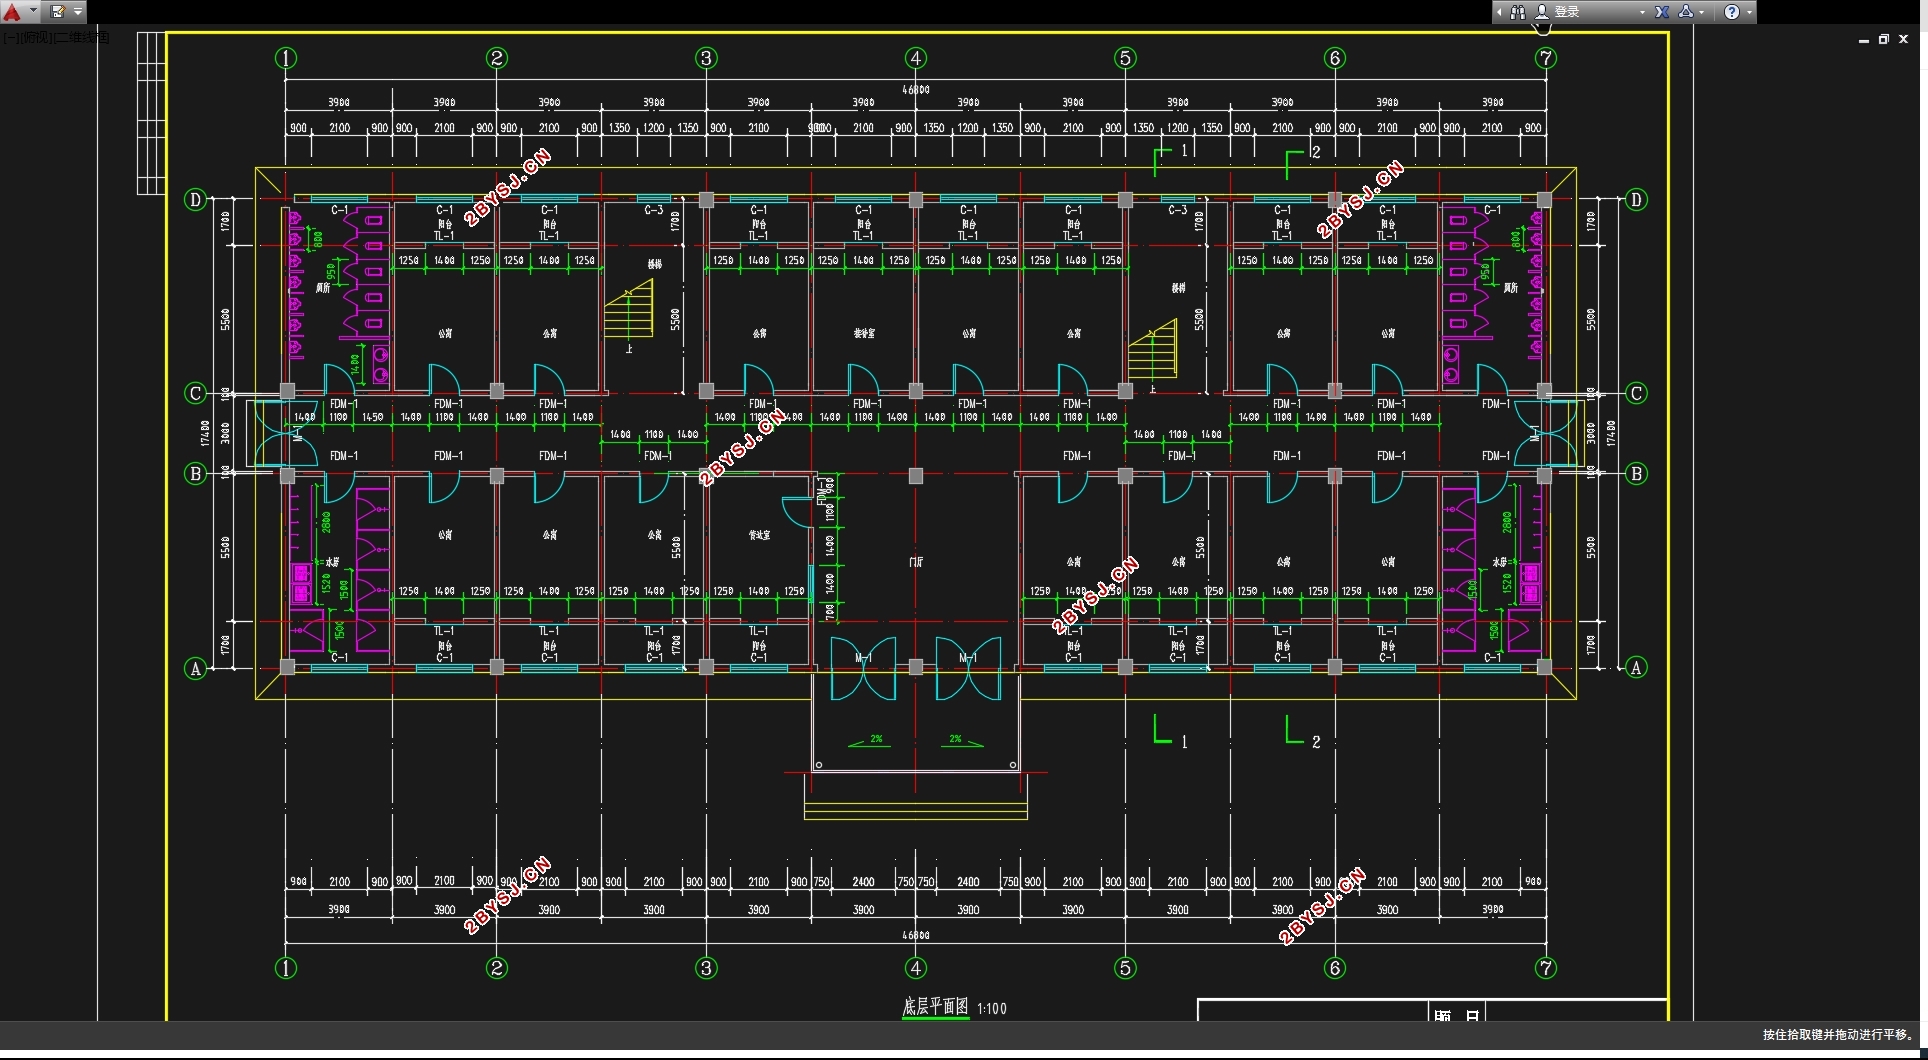1928x1060 pixels.
Task: Expand the Customize Quick Access Toolbar arrow
Action: pos(78,12)
